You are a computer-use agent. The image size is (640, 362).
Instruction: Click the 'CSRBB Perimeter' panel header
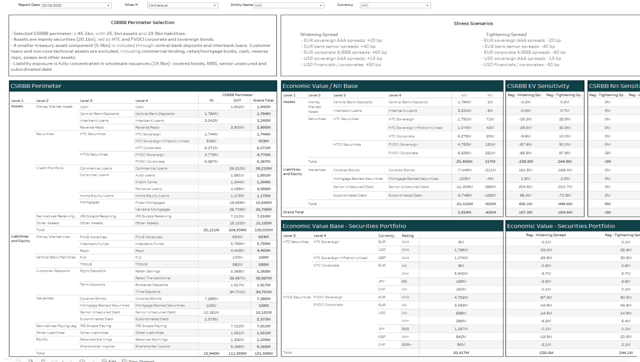coord(143,86)
